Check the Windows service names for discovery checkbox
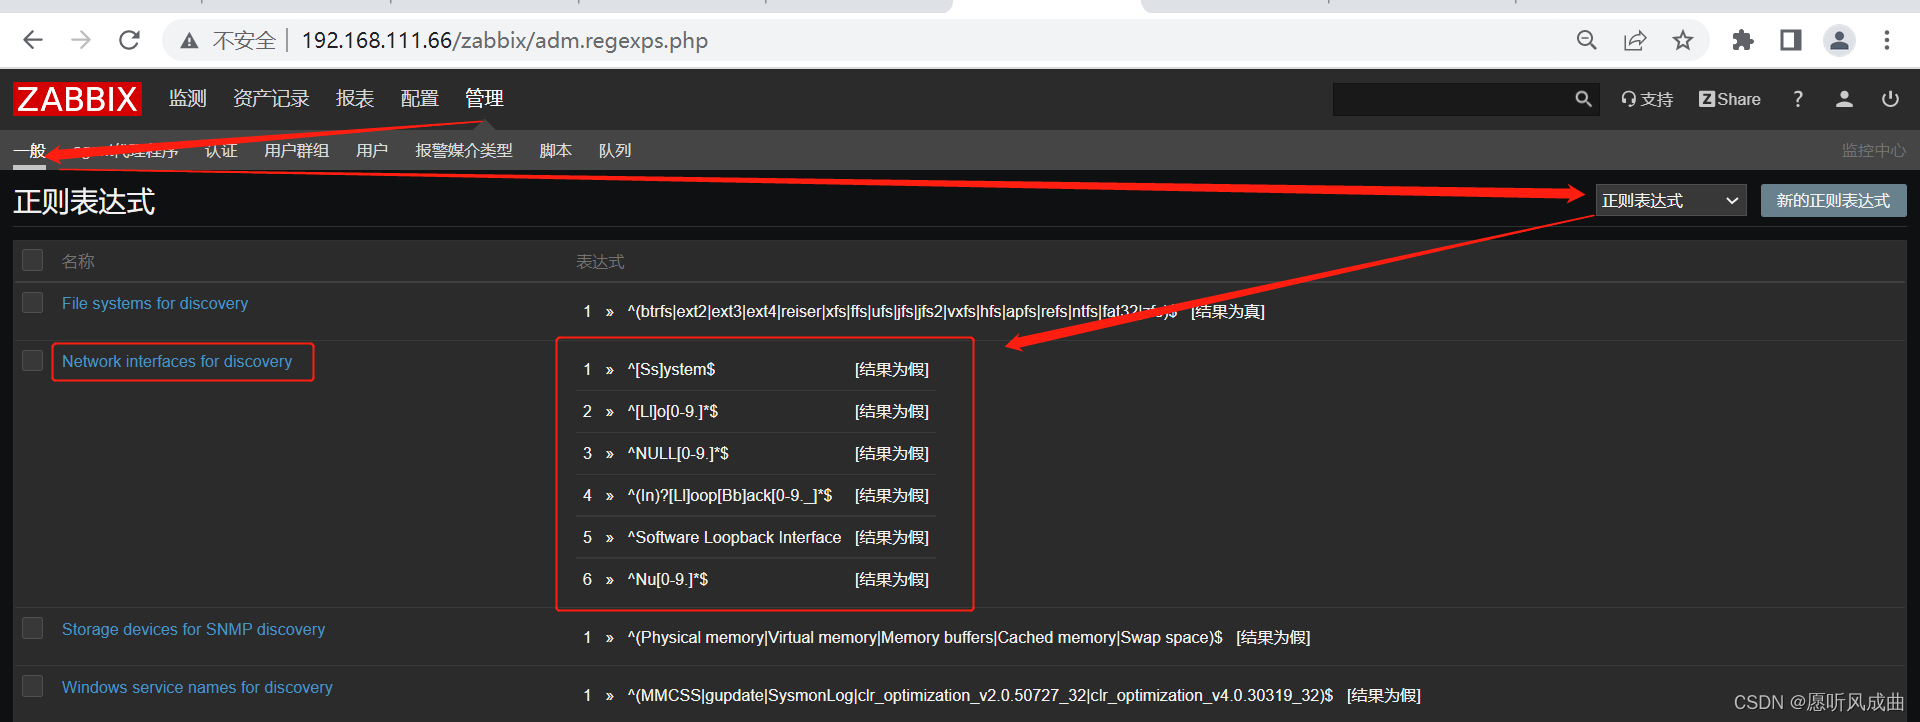The height and width of the screenshot is (722, 1920). pyautogui.click(x=33, y=686)
